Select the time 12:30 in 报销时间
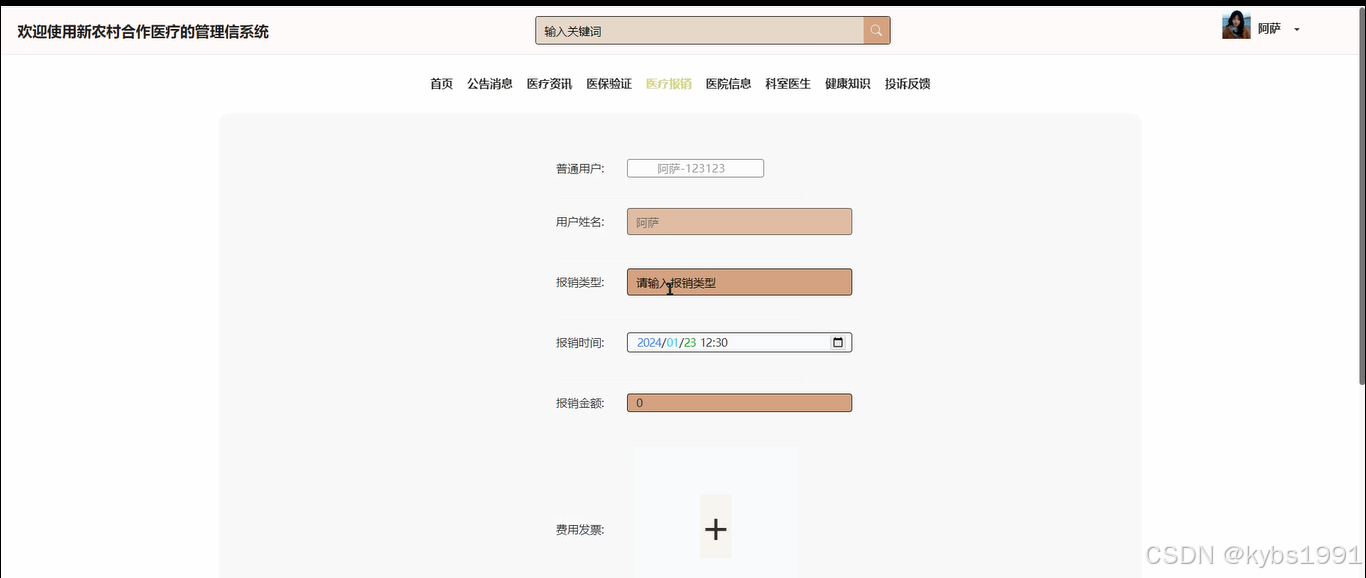 pyautogui.click(x=714, y=342)
